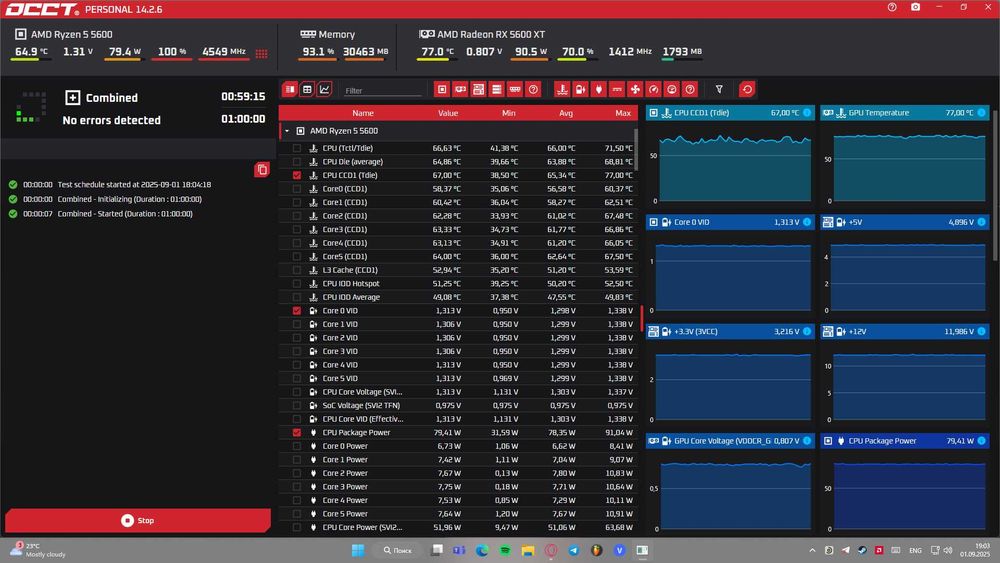Toggle the CPU hardware filter icon

[x=441, y=89]
